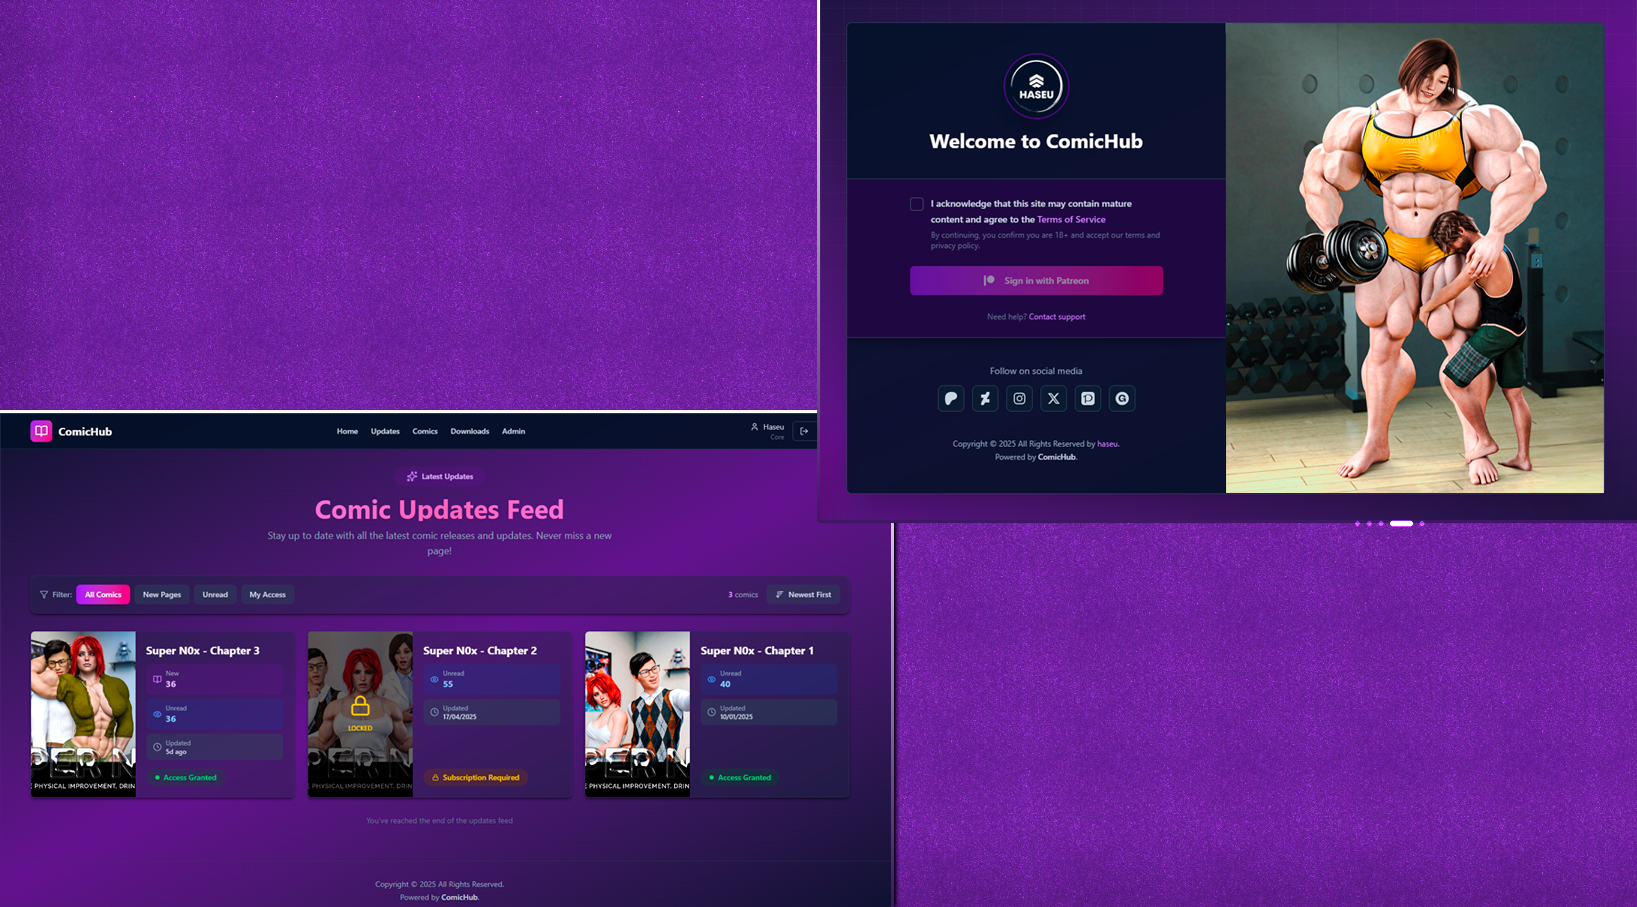Viewport: 1637px width, 907px height.
Task: Click the active carousel indicator pill
Action: click(1401, 524)
